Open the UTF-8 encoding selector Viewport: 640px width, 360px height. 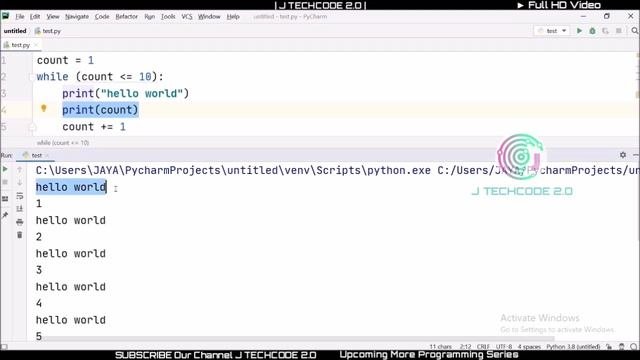tap(504, 347)
